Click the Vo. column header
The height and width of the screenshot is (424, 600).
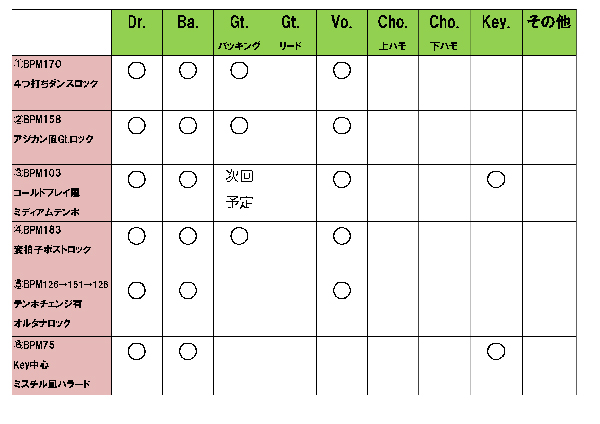(x=342, y=22)
